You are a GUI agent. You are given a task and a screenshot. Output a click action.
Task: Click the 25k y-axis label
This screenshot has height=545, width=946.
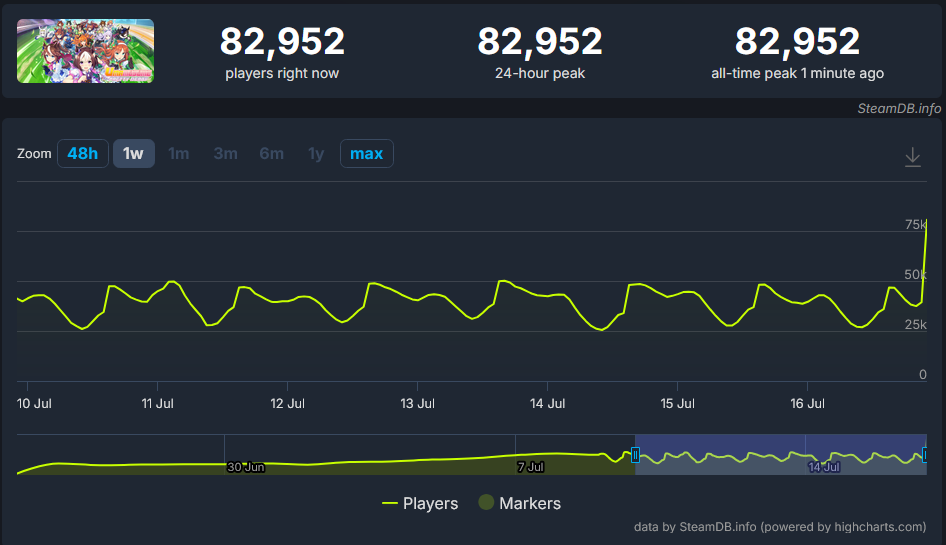coord(915,325)
